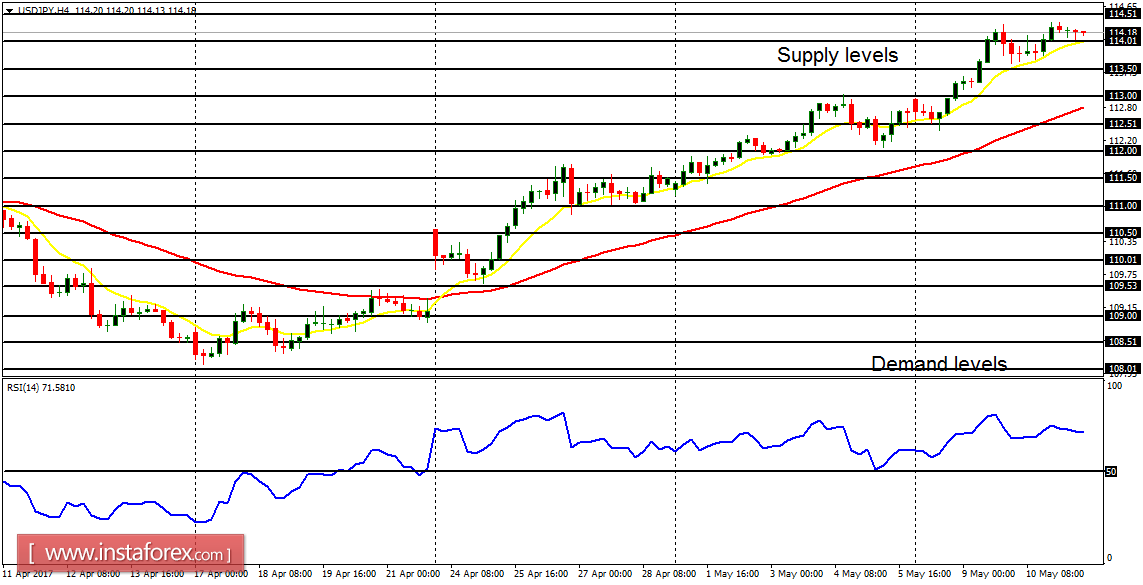Click the 109.00 price level label
The image size is (1143, 585).
click(x=1123, y=316)
